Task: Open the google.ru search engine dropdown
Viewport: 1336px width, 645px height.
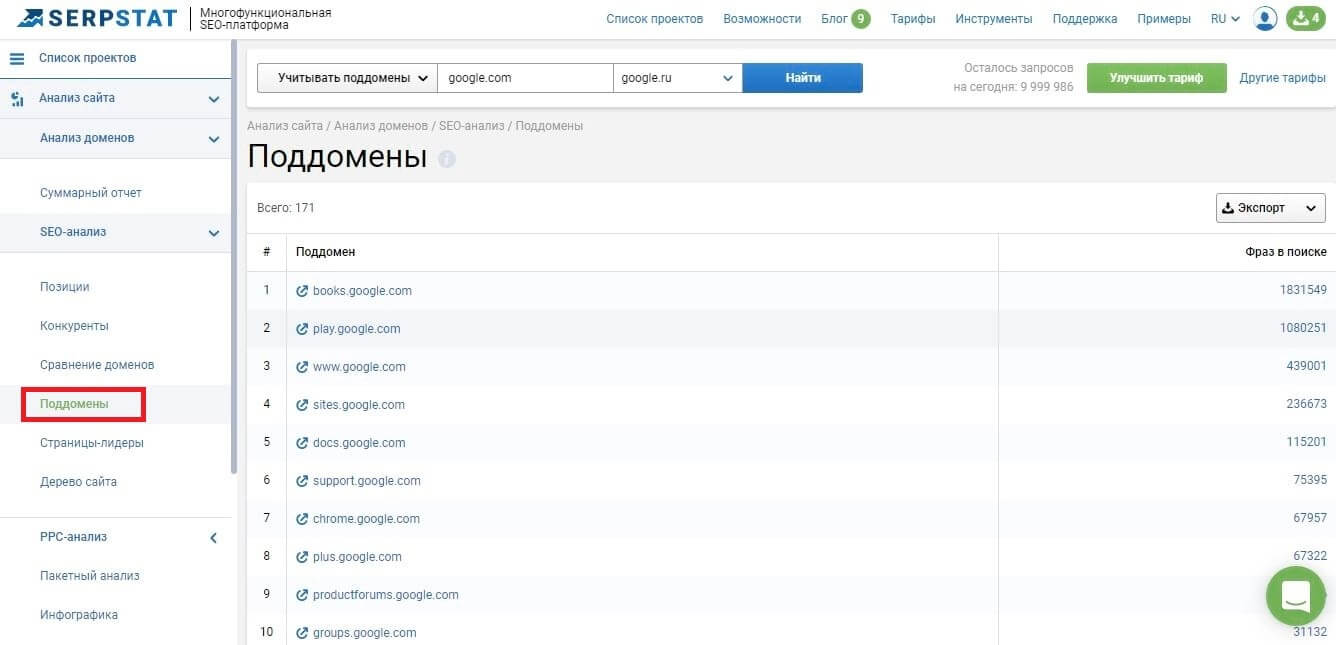Action: 677,78
